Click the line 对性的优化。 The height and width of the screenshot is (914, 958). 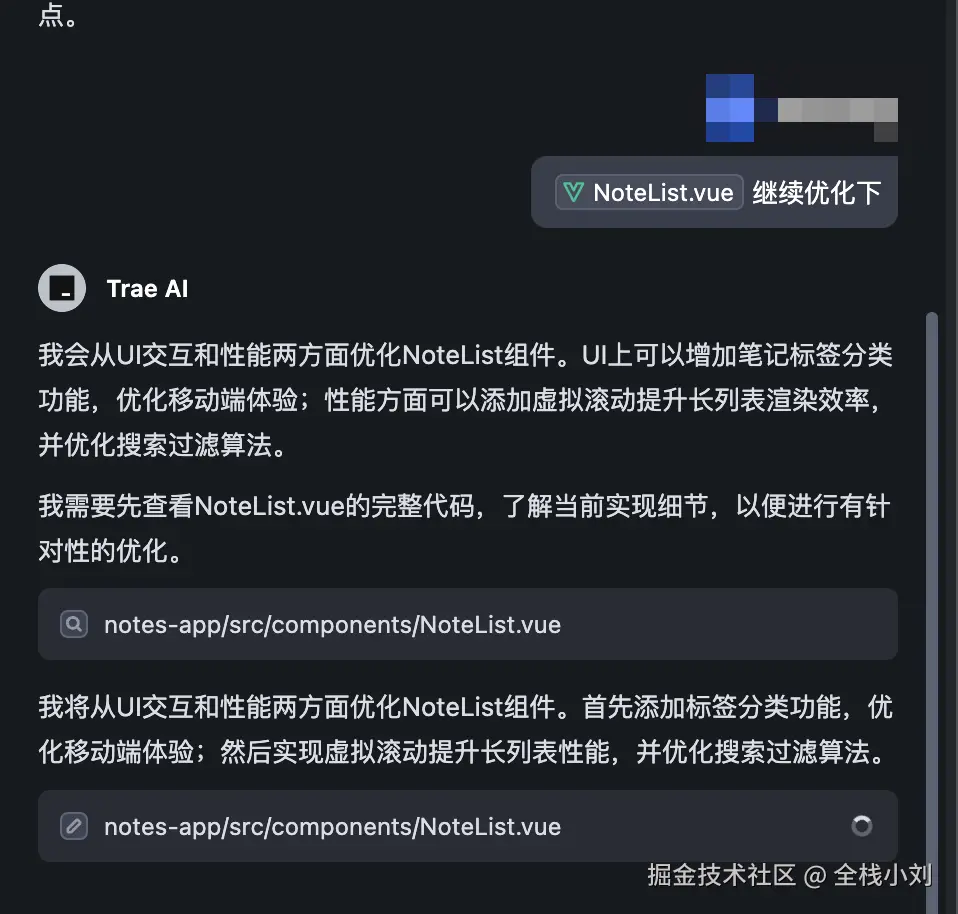(111, 551)
